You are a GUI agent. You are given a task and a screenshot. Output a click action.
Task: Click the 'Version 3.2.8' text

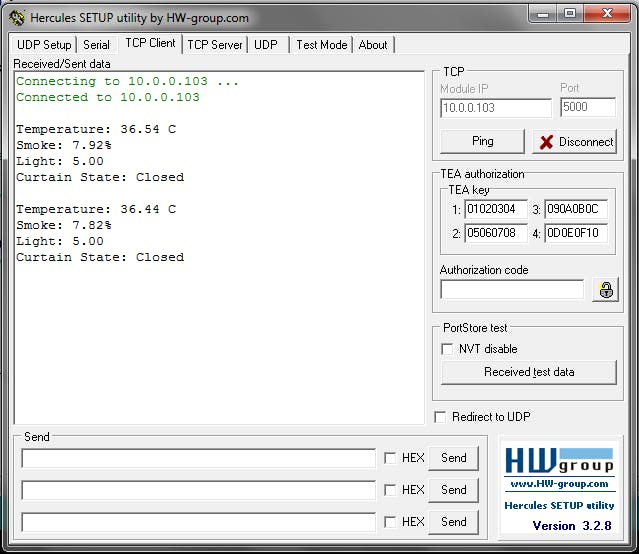coord(572,525)
